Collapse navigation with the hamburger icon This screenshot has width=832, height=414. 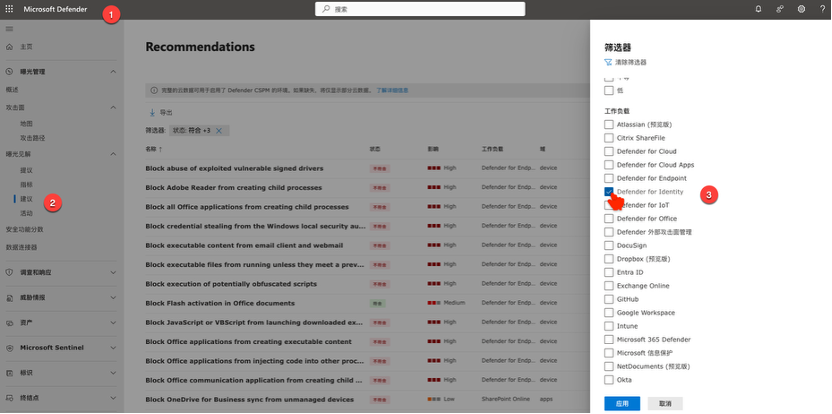(x=9, y=28)
